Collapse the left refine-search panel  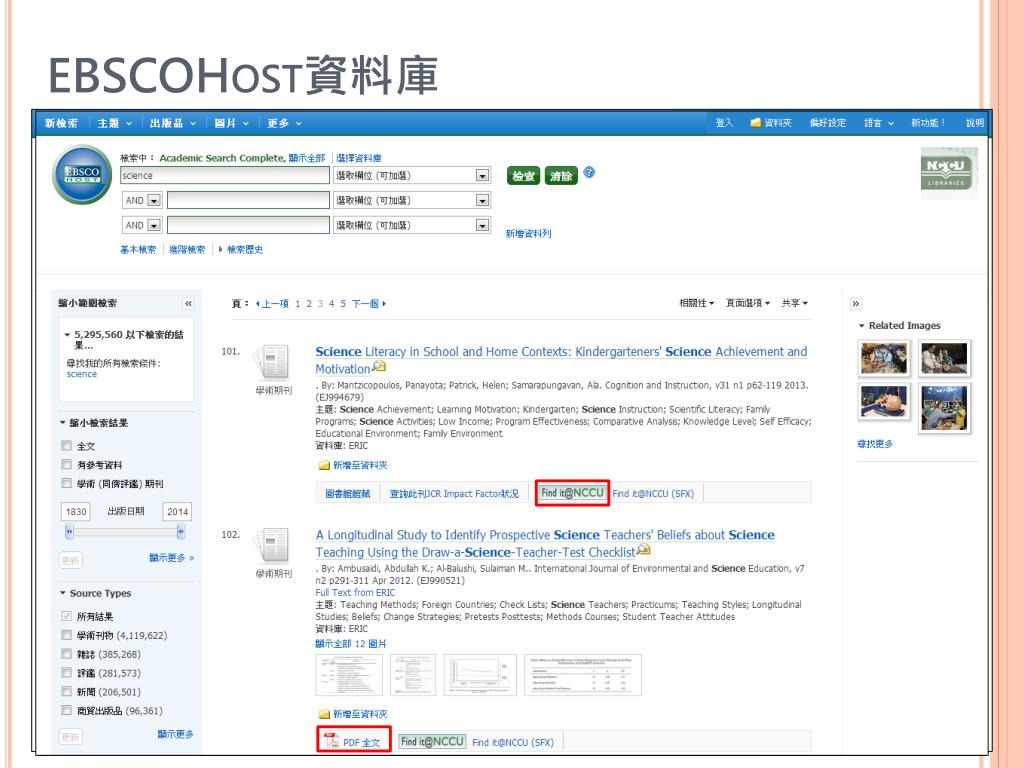point(188,304)
